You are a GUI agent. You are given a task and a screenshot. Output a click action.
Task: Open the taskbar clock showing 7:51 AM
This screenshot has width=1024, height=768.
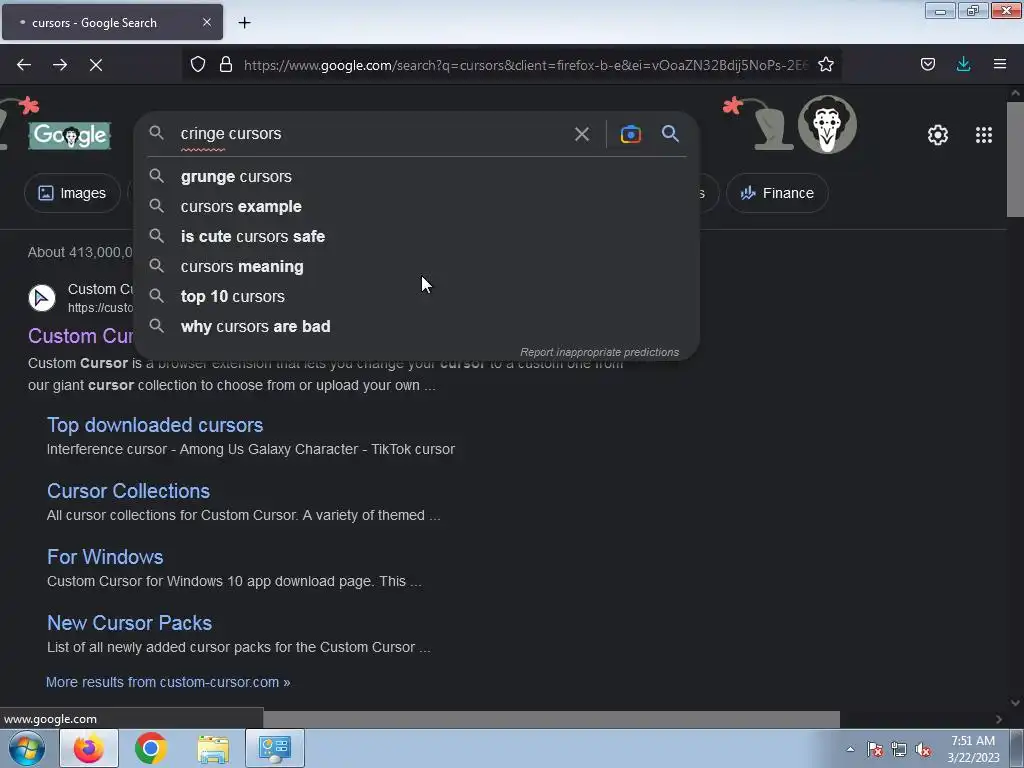[973, 749]
